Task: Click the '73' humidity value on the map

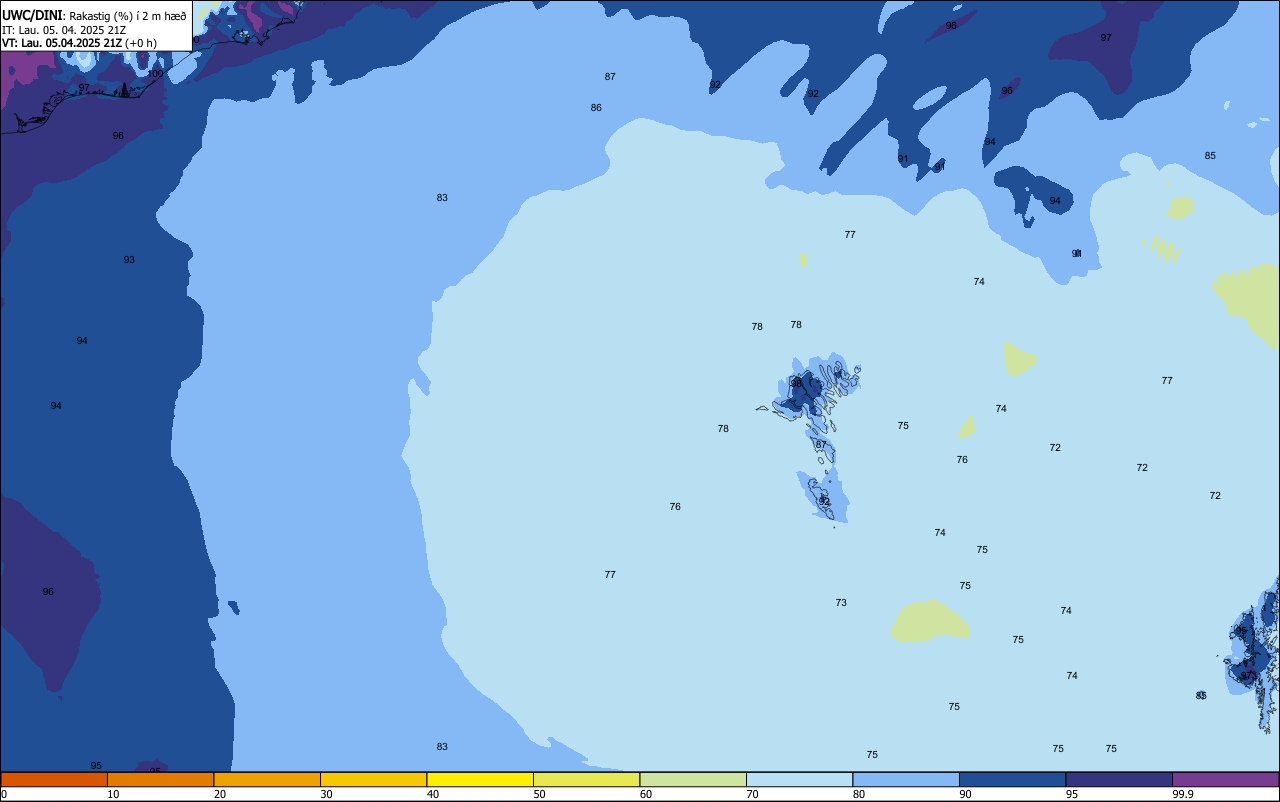Action: tap(841, 603)
